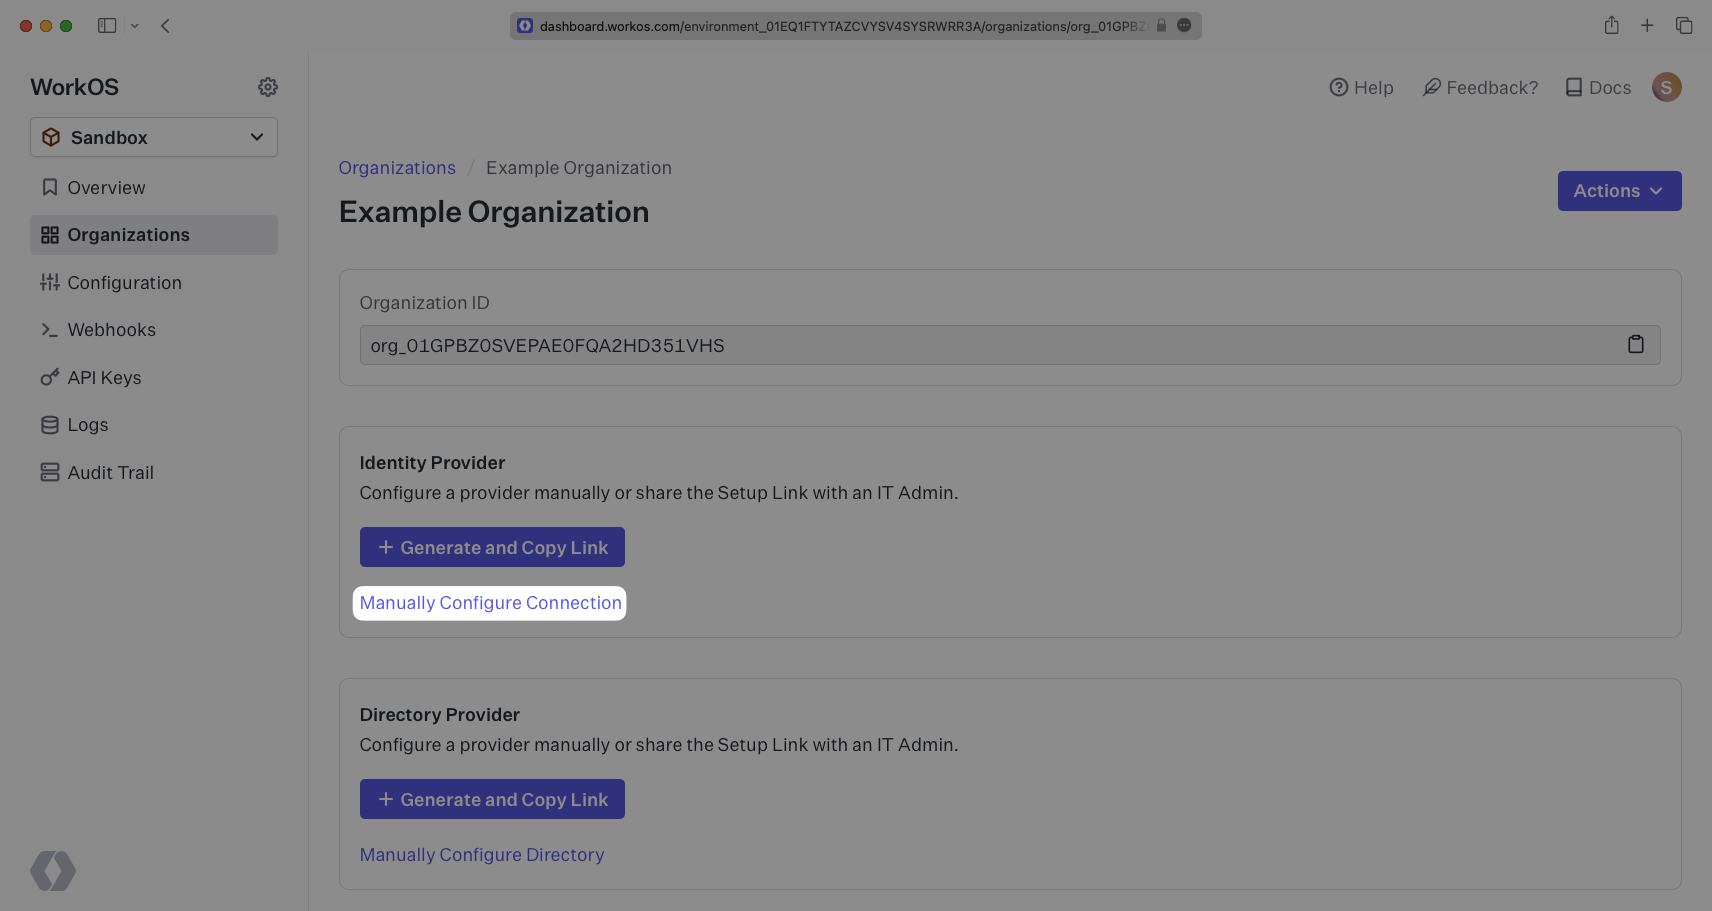Click Manually Configure Connection link
The image size is (1712, 911).
[490, 603]
